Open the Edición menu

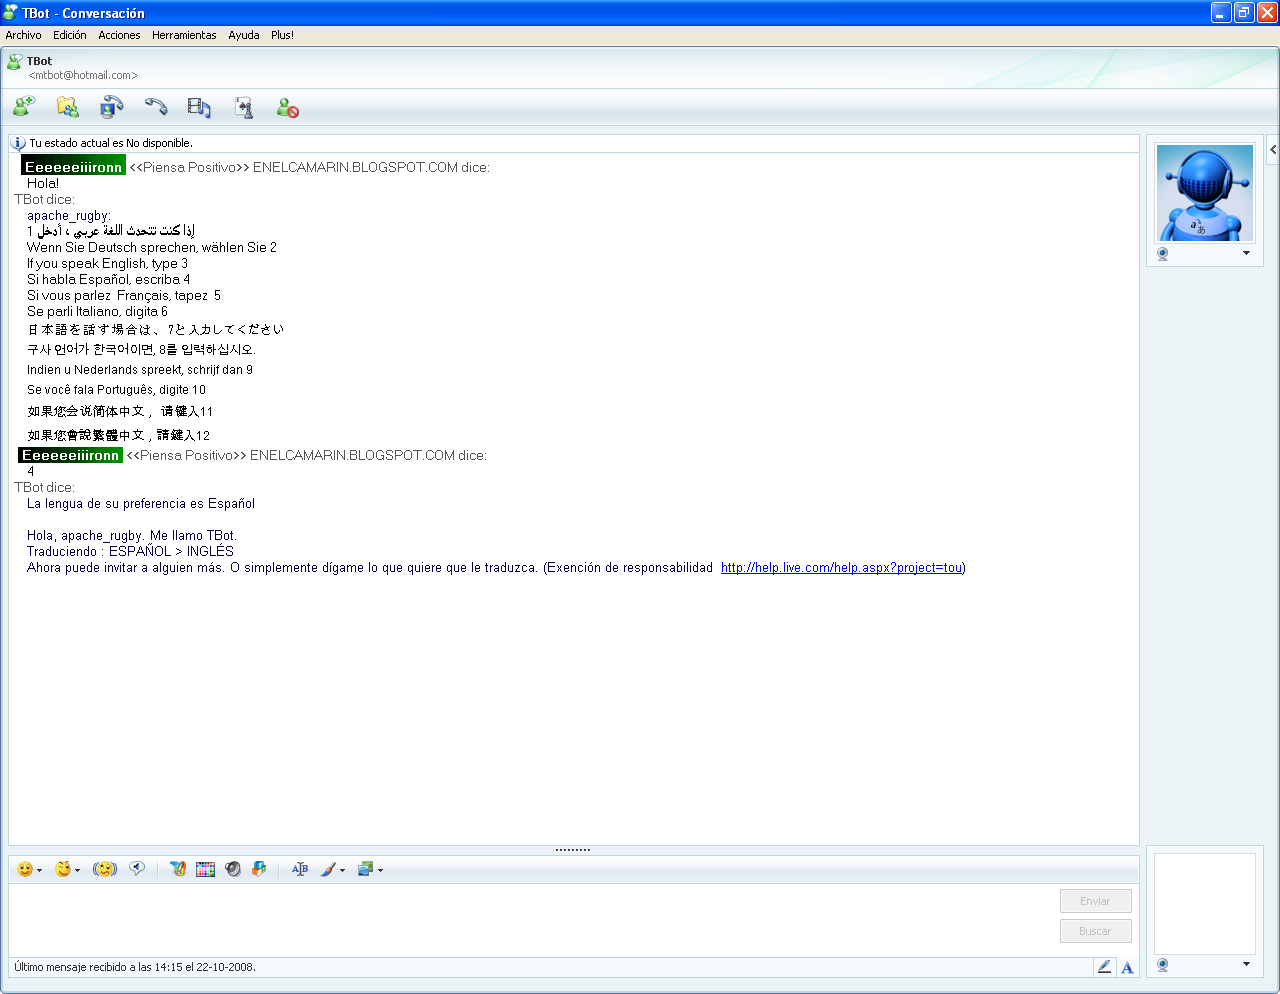coord(70,35)
